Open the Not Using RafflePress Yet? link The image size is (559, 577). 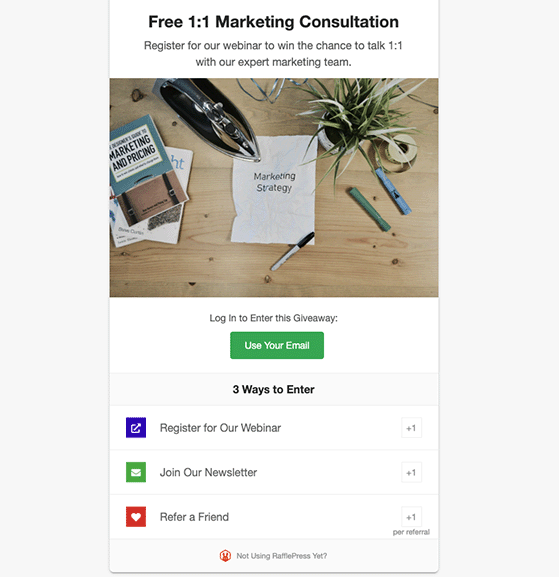(x=282, y=556)
